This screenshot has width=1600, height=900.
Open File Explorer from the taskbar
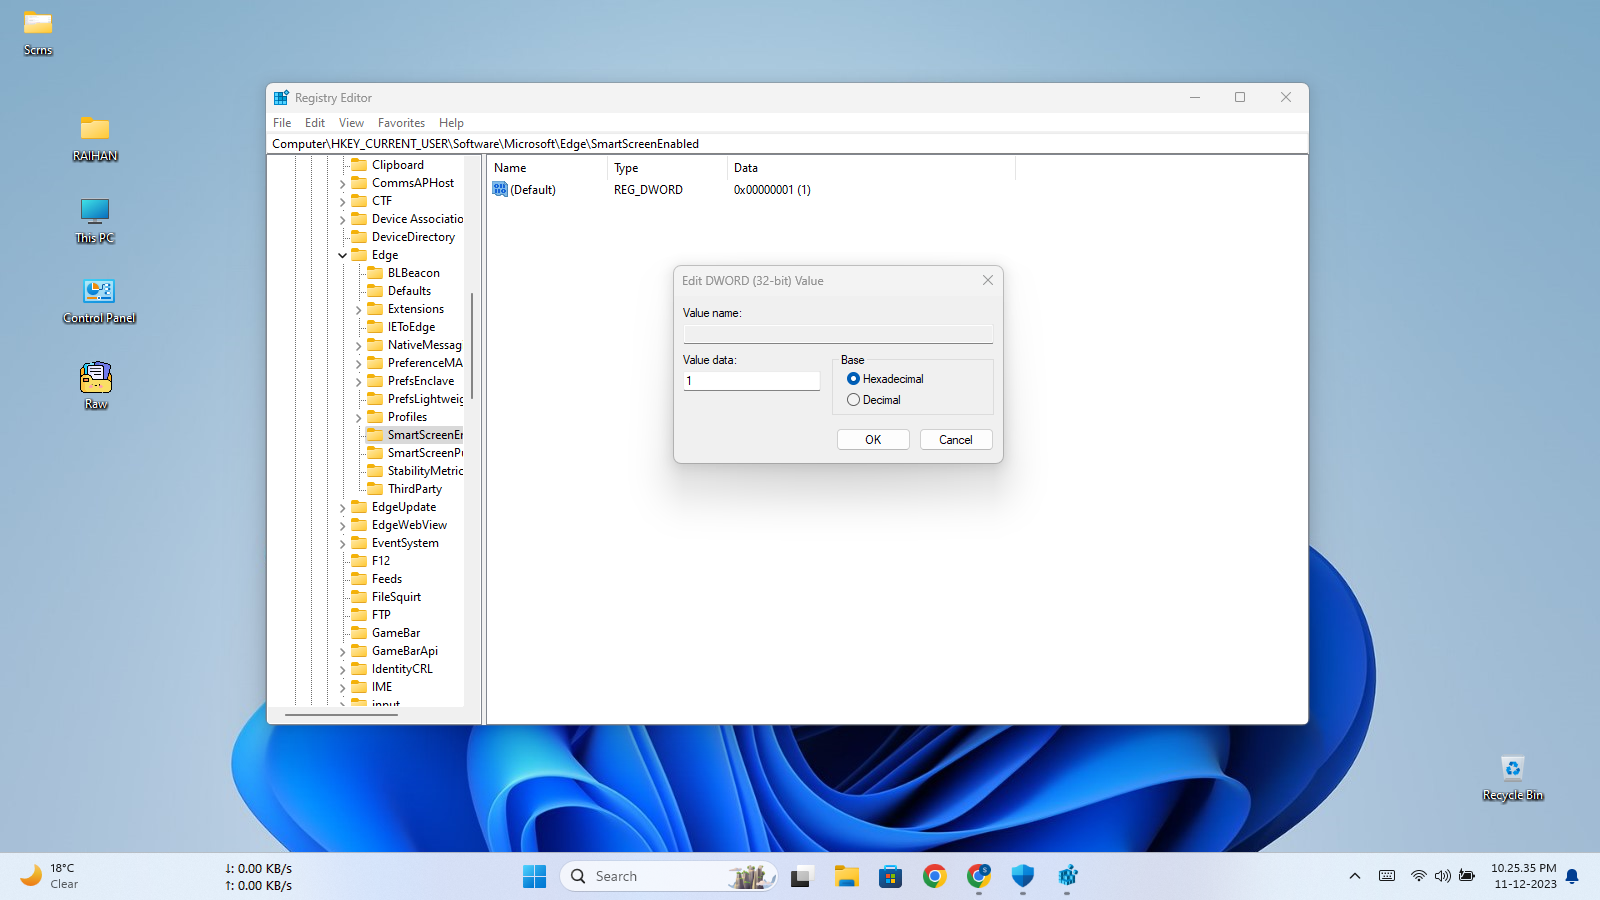pos(847,877)
